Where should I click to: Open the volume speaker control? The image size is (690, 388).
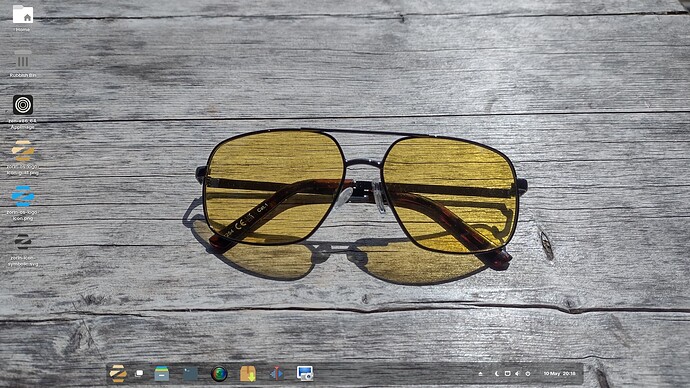[518, 373]
